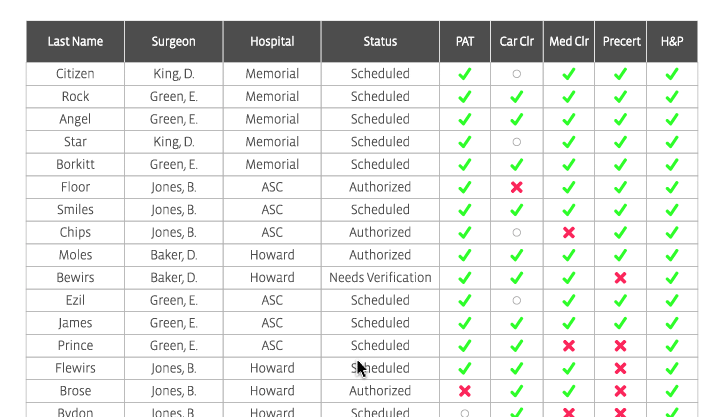Sort by Last Name column header

pos(75,42)
